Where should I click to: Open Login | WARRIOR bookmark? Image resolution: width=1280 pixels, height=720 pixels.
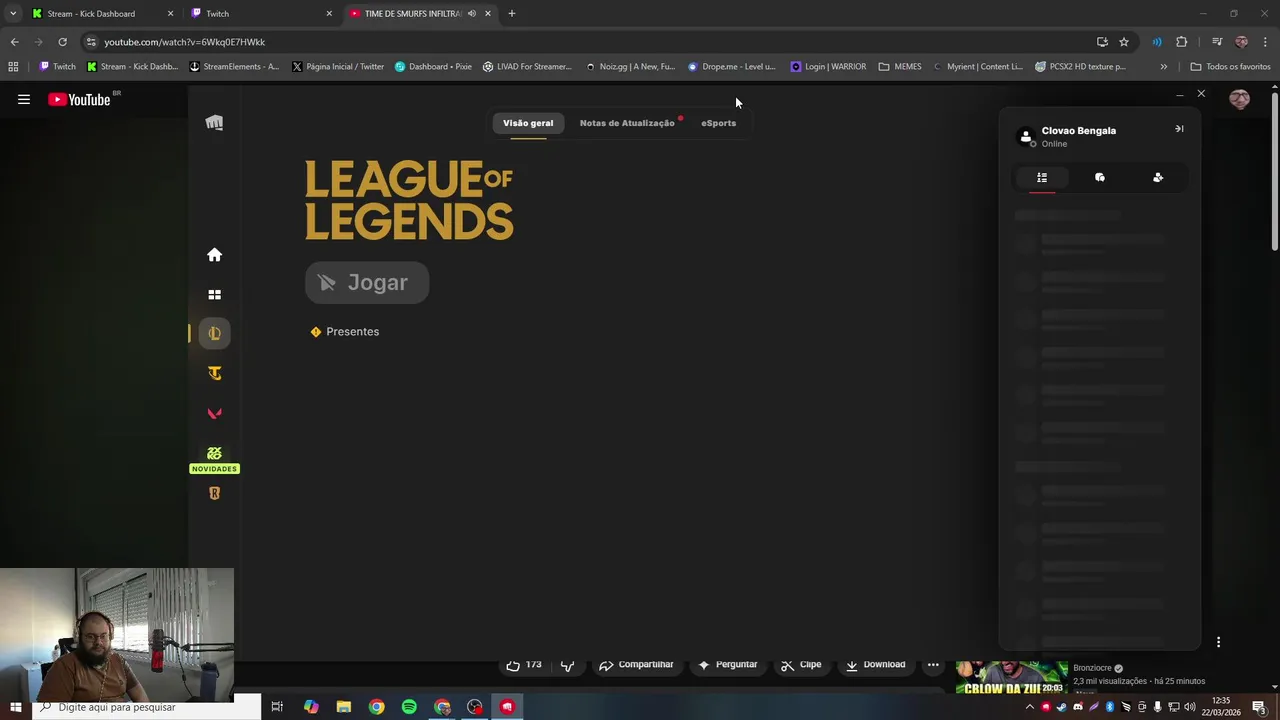[x=828, y=67]
